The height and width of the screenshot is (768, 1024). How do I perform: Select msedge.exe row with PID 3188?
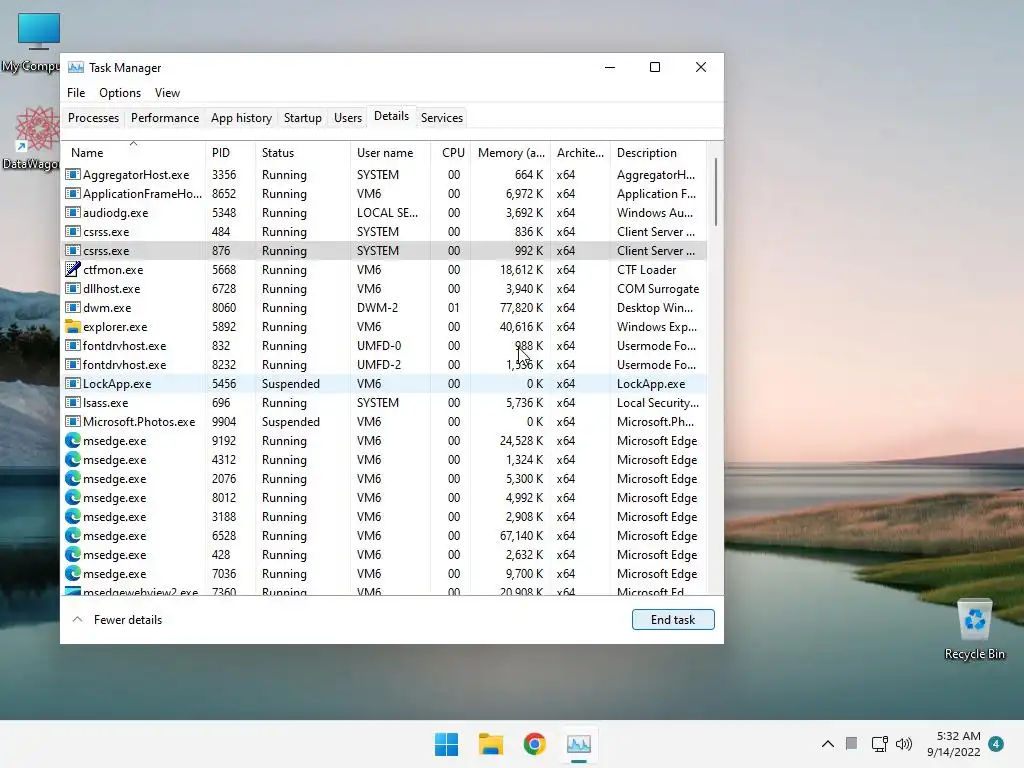(x=385, y=516)
